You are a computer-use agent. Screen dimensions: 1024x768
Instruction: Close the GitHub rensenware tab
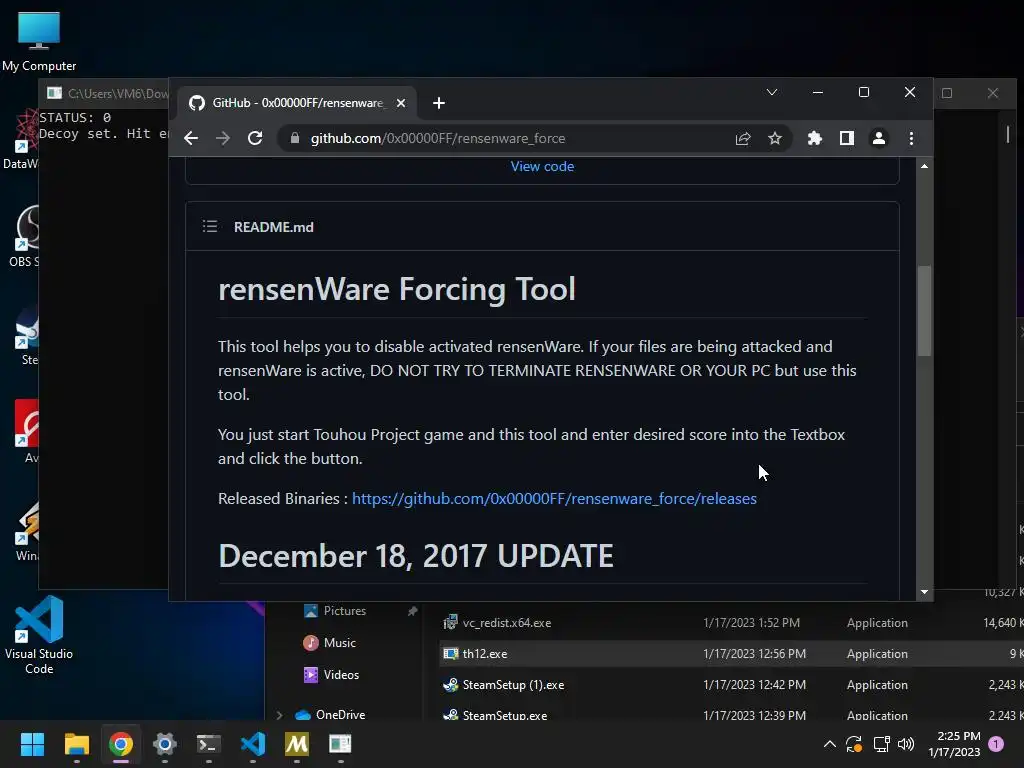coord(401,103)
